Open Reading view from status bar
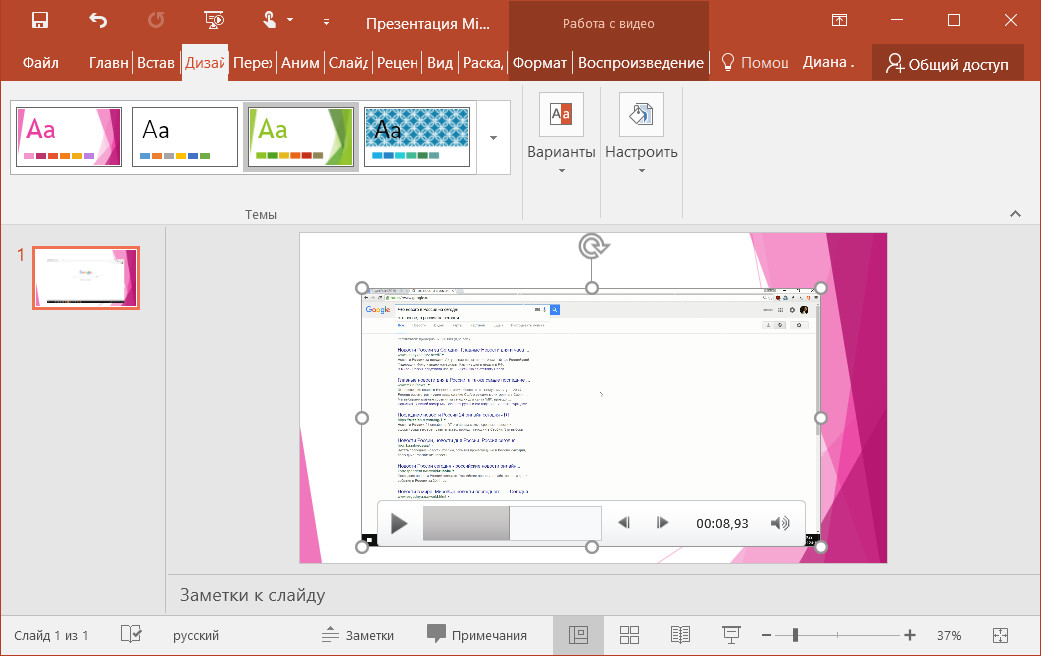Screen dimensions: 1041x656 (x=680, y=634)
